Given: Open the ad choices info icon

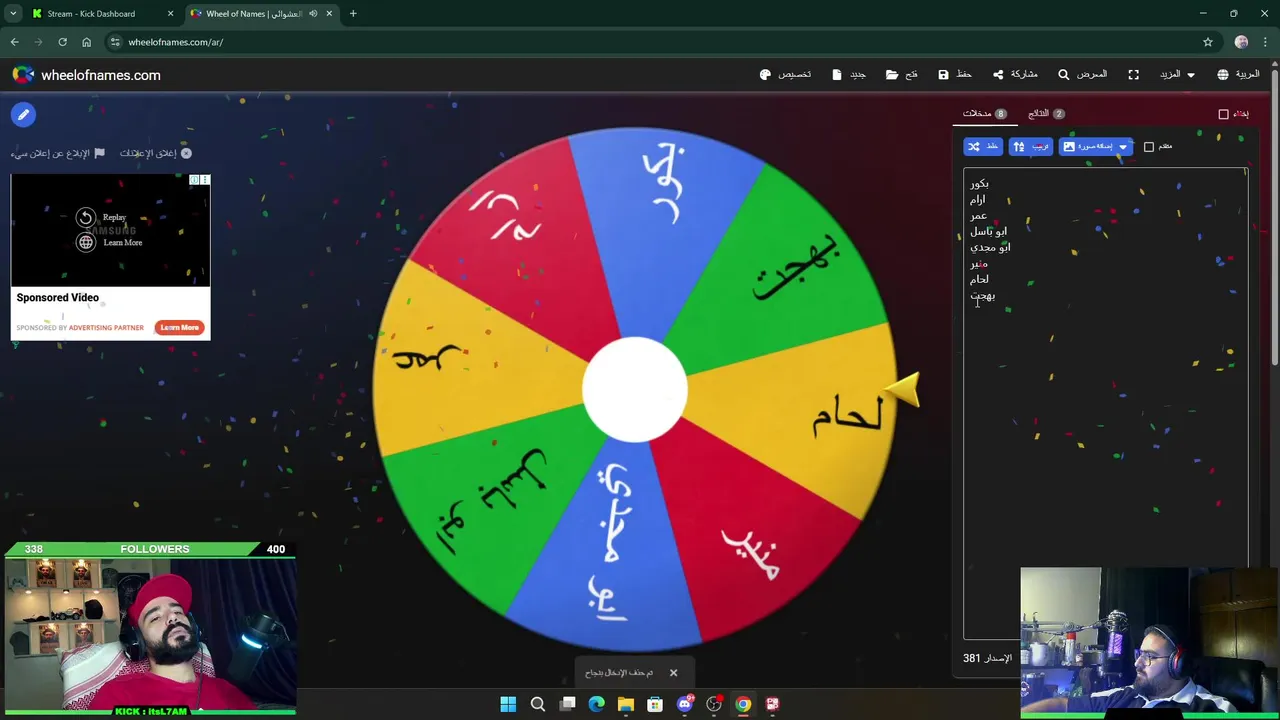Looking at the screenshot, I should click(x=195, y=180).
